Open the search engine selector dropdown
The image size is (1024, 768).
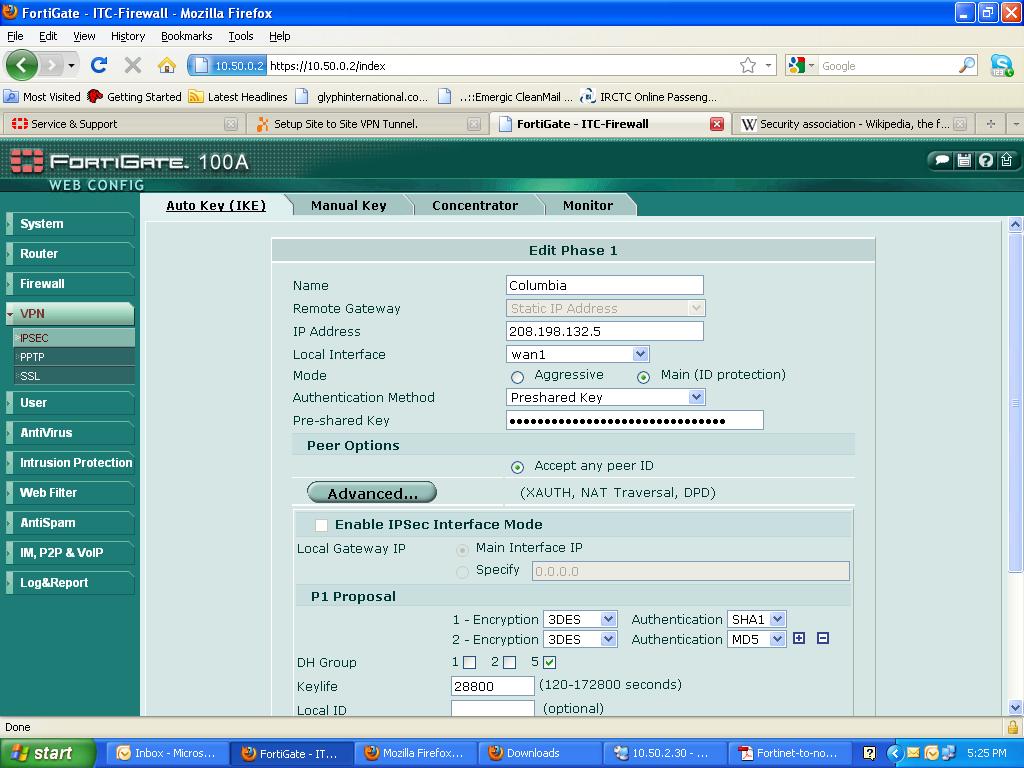[x=803, y=65]
